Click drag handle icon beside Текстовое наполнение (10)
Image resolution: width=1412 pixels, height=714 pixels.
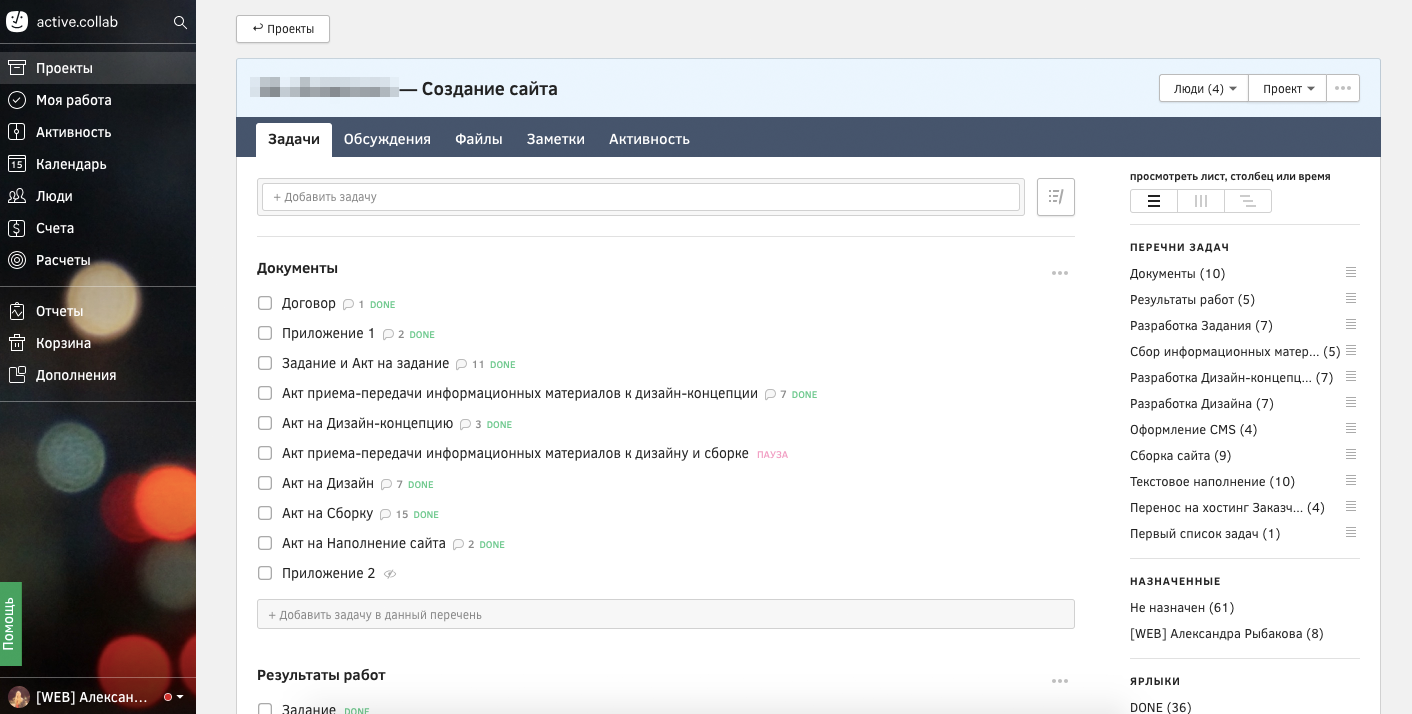(x=1351, y=480)
